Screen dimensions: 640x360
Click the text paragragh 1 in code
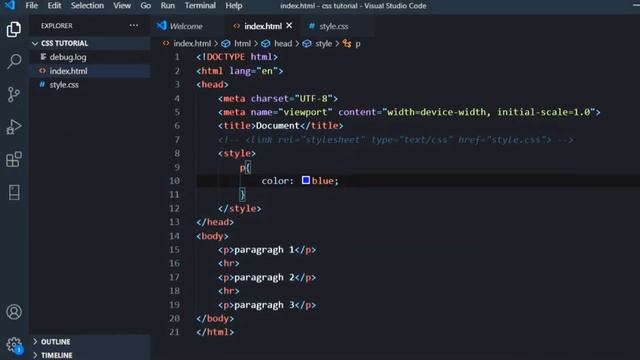(264, 249)
